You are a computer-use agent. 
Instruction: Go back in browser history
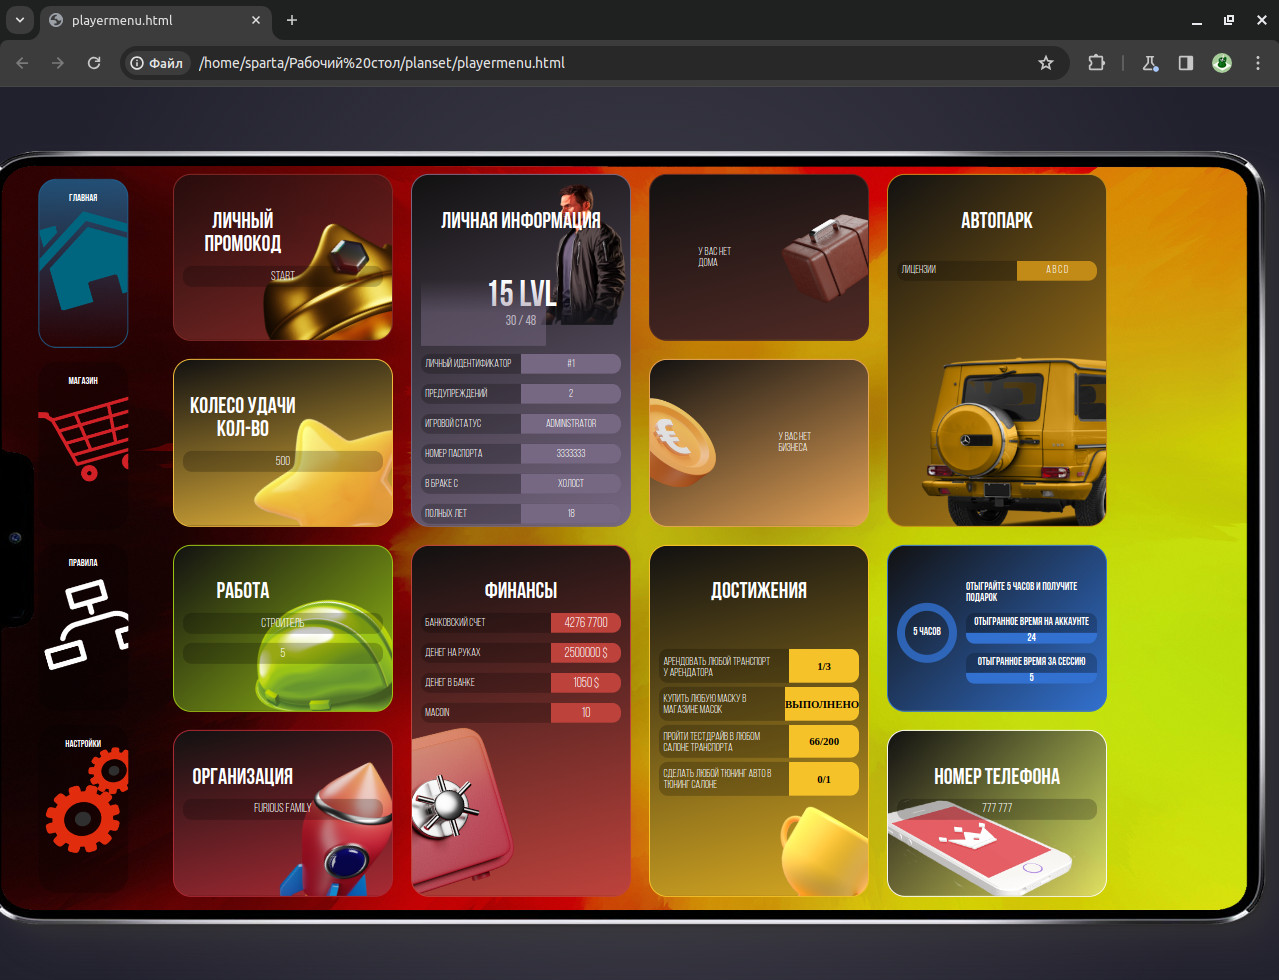pos(22,63)
